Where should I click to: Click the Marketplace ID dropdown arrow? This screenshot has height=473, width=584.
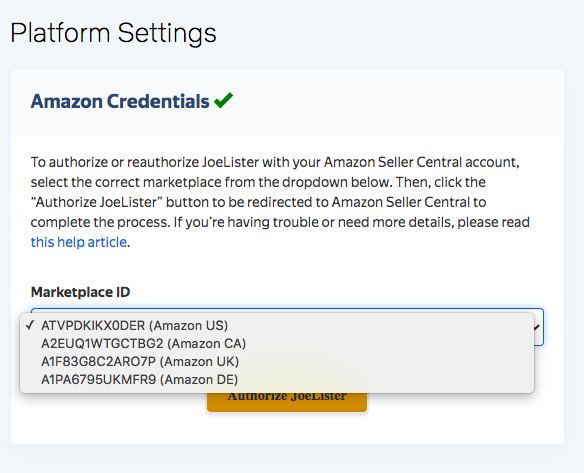(x=537, y=327)
